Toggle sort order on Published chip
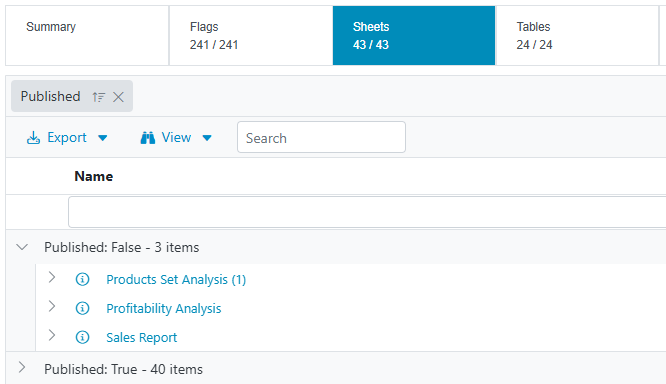The height and width of the screenshot is (384, 666). [x=99, y=97]
